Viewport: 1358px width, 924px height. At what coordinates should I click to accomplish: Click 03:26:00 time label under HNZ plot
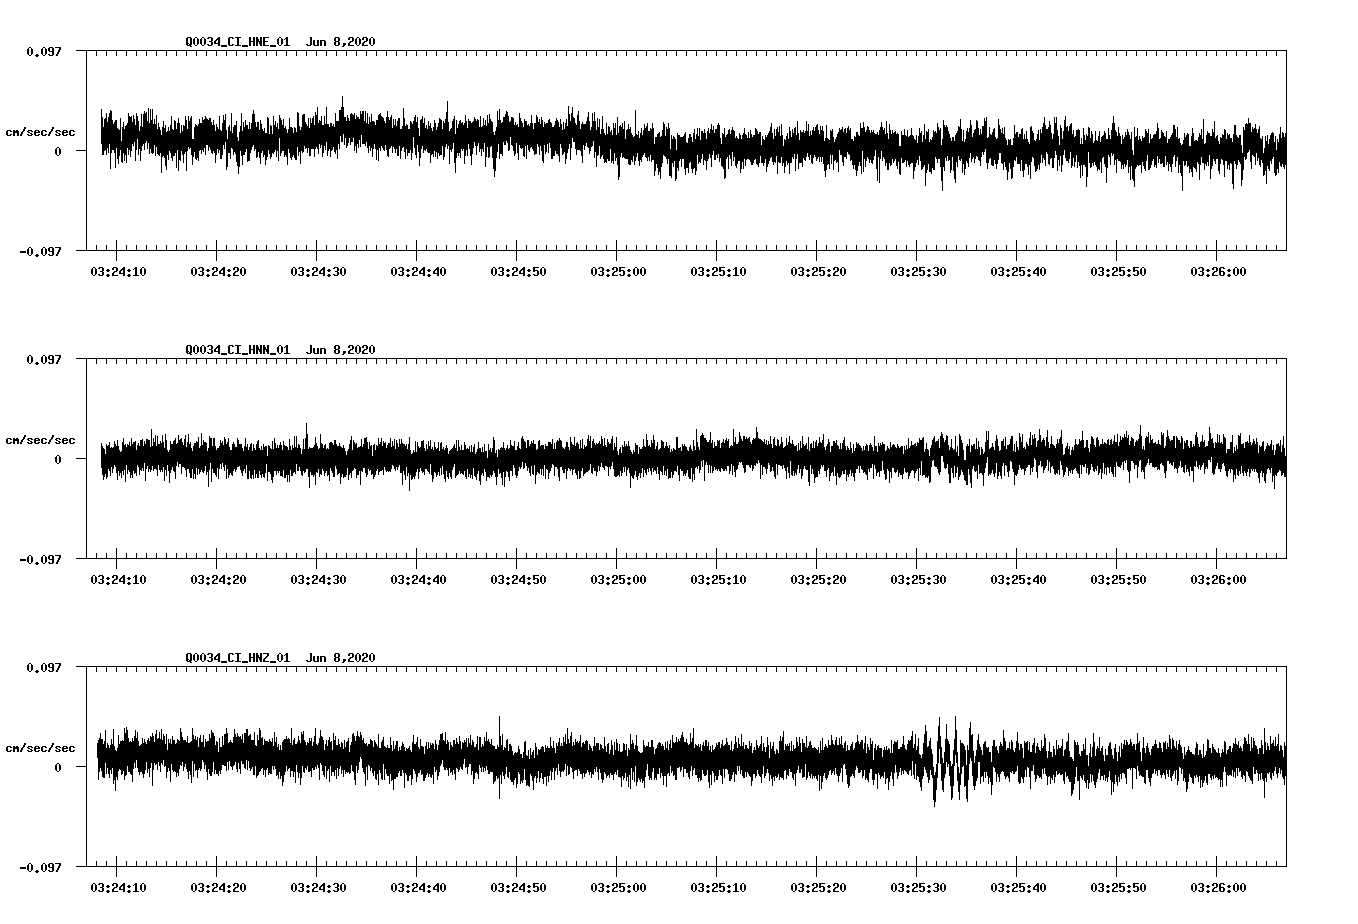click(x=1218, y=888)
